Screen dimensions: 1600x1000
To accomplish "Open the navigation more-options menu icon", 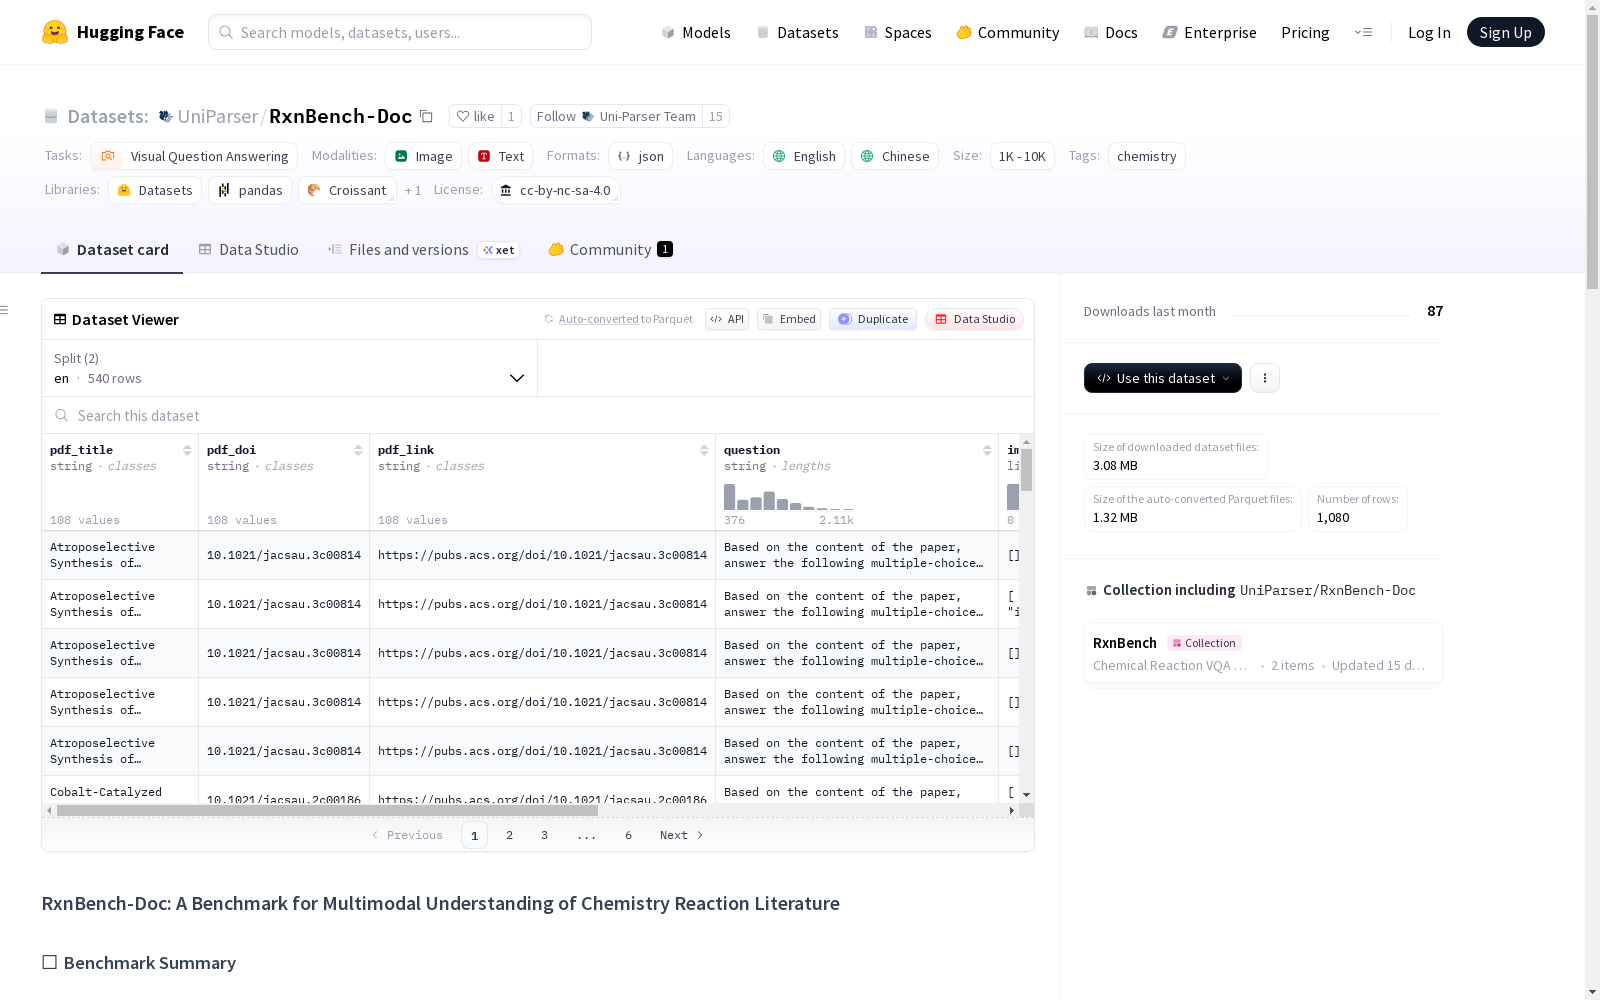I will click(1364, 32).
